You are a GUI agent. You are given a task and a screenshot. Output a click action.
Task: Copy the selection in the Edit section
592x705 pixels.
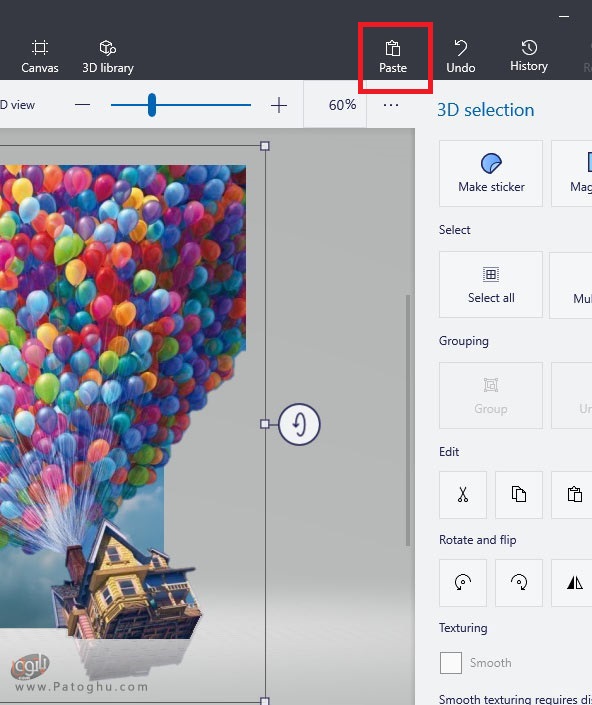pos(519,495)
